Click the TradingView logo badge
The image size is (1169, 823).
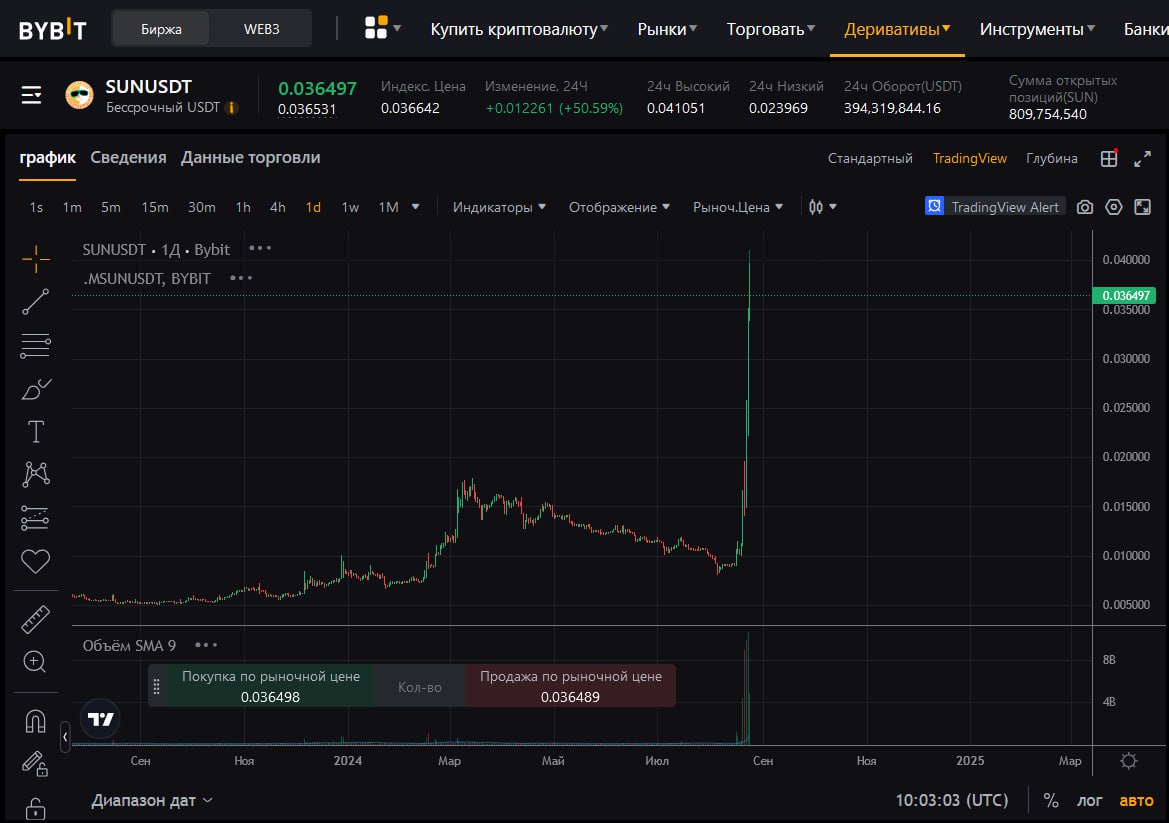[x=100, y=719]
